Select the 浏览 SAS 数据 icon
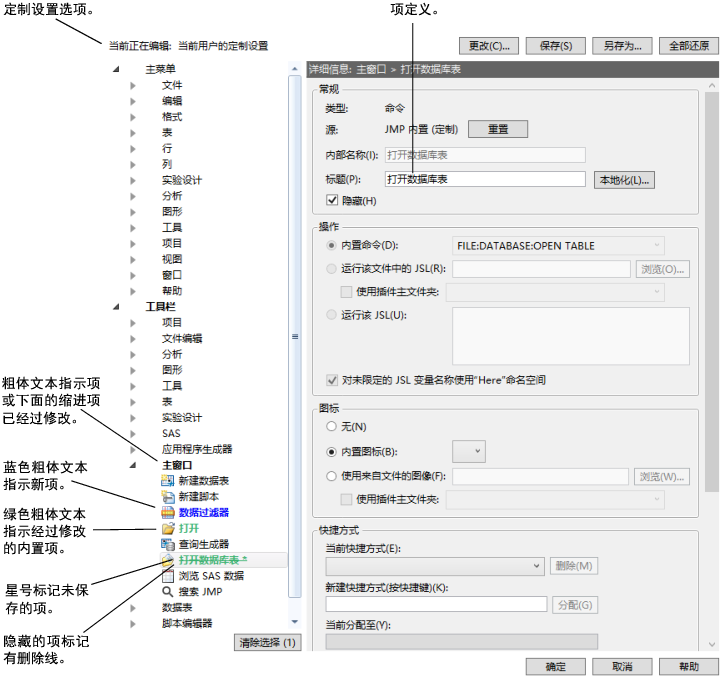 [167, 576]
